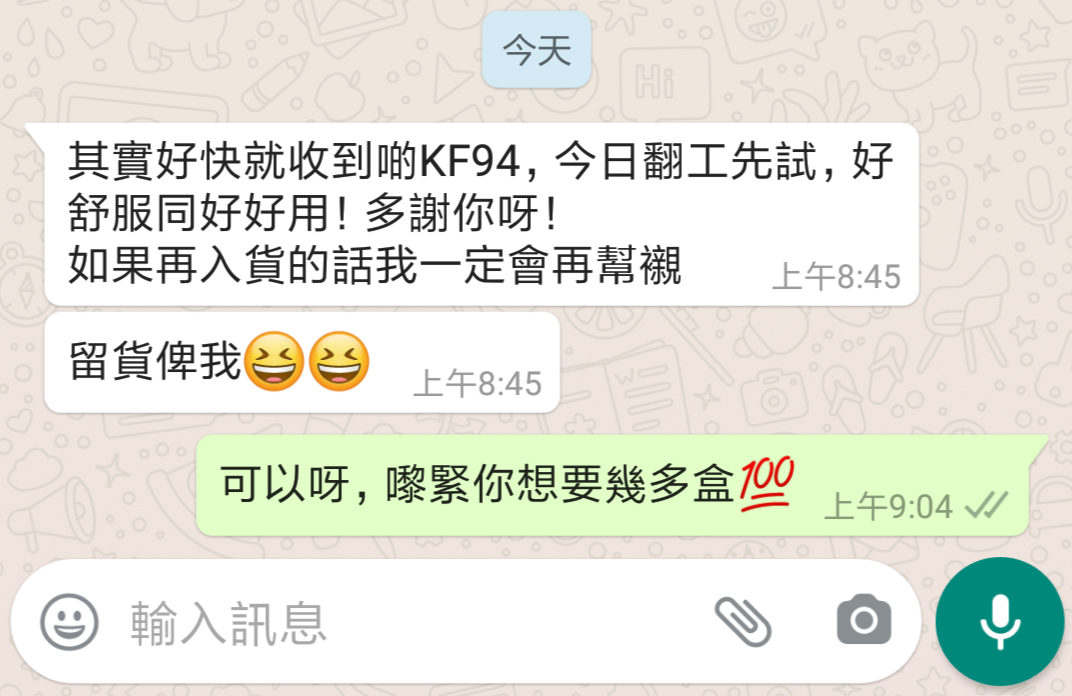
Task: Open the emoji picker smiley icon
Action: [69, 621]
